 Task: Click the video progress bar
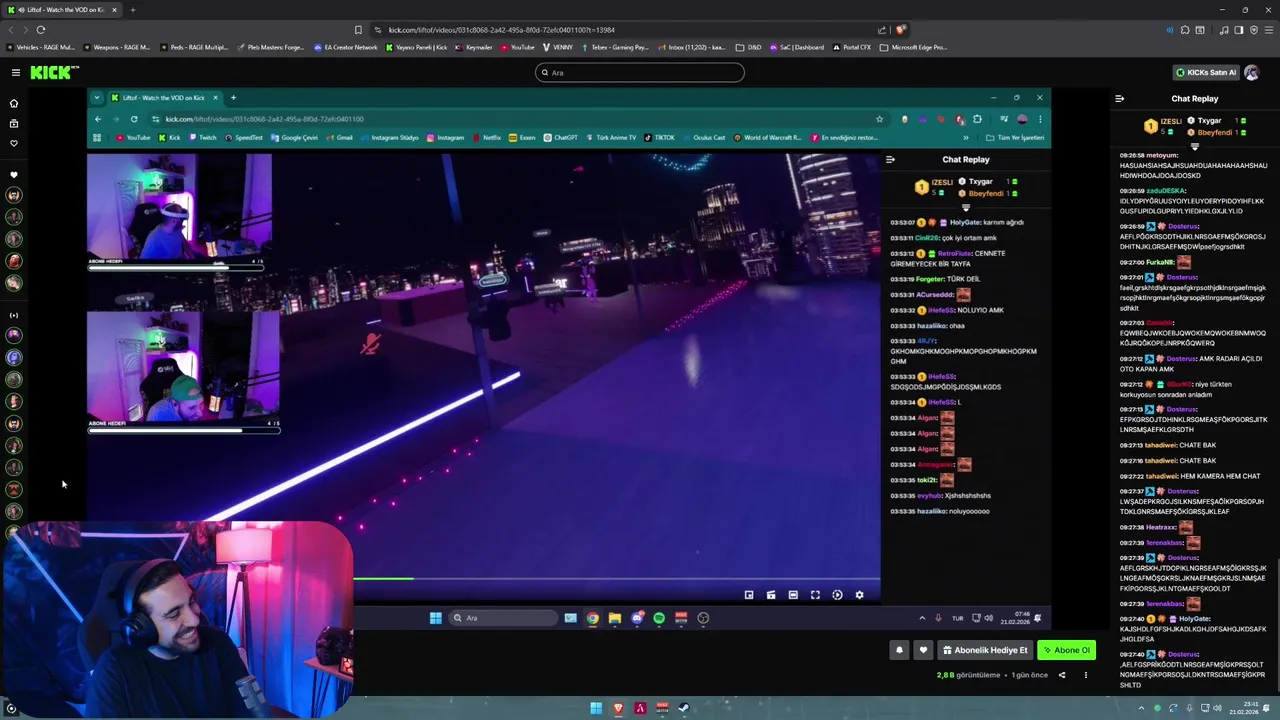coord(616,578)
